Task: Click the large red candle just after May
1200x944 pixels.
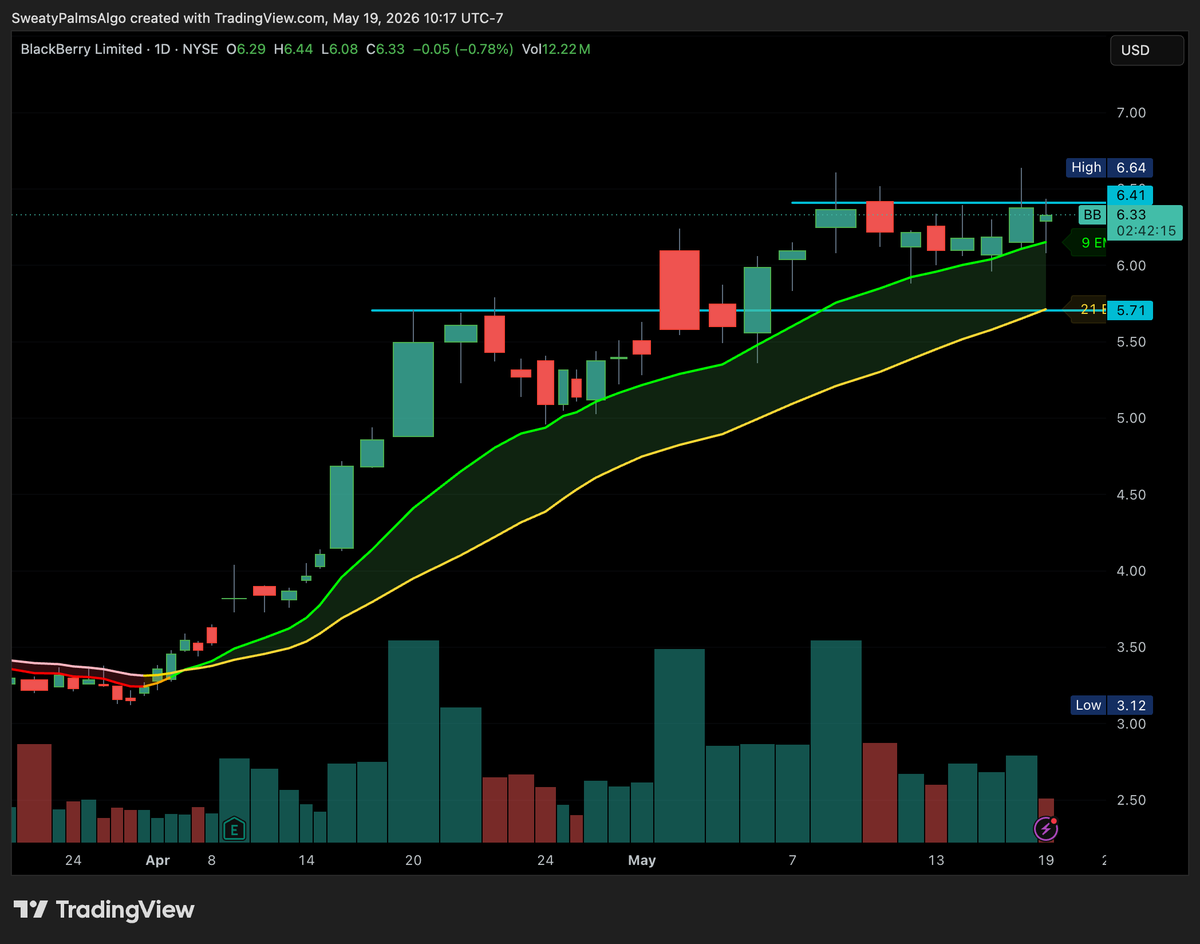Action: point(679,290)
